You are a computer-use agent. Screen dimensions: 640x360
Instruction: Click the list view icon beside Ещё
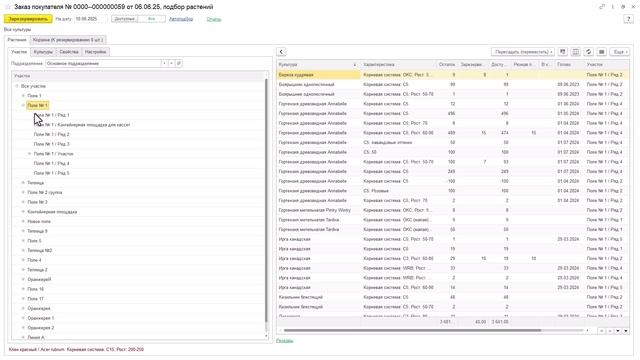click(x=601, y=52)
